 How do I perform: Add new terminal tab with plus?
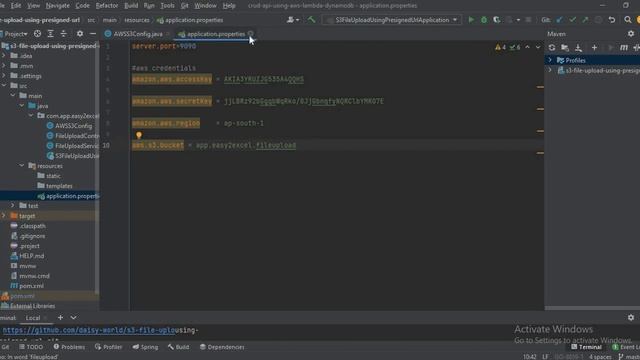coord(60,318)
